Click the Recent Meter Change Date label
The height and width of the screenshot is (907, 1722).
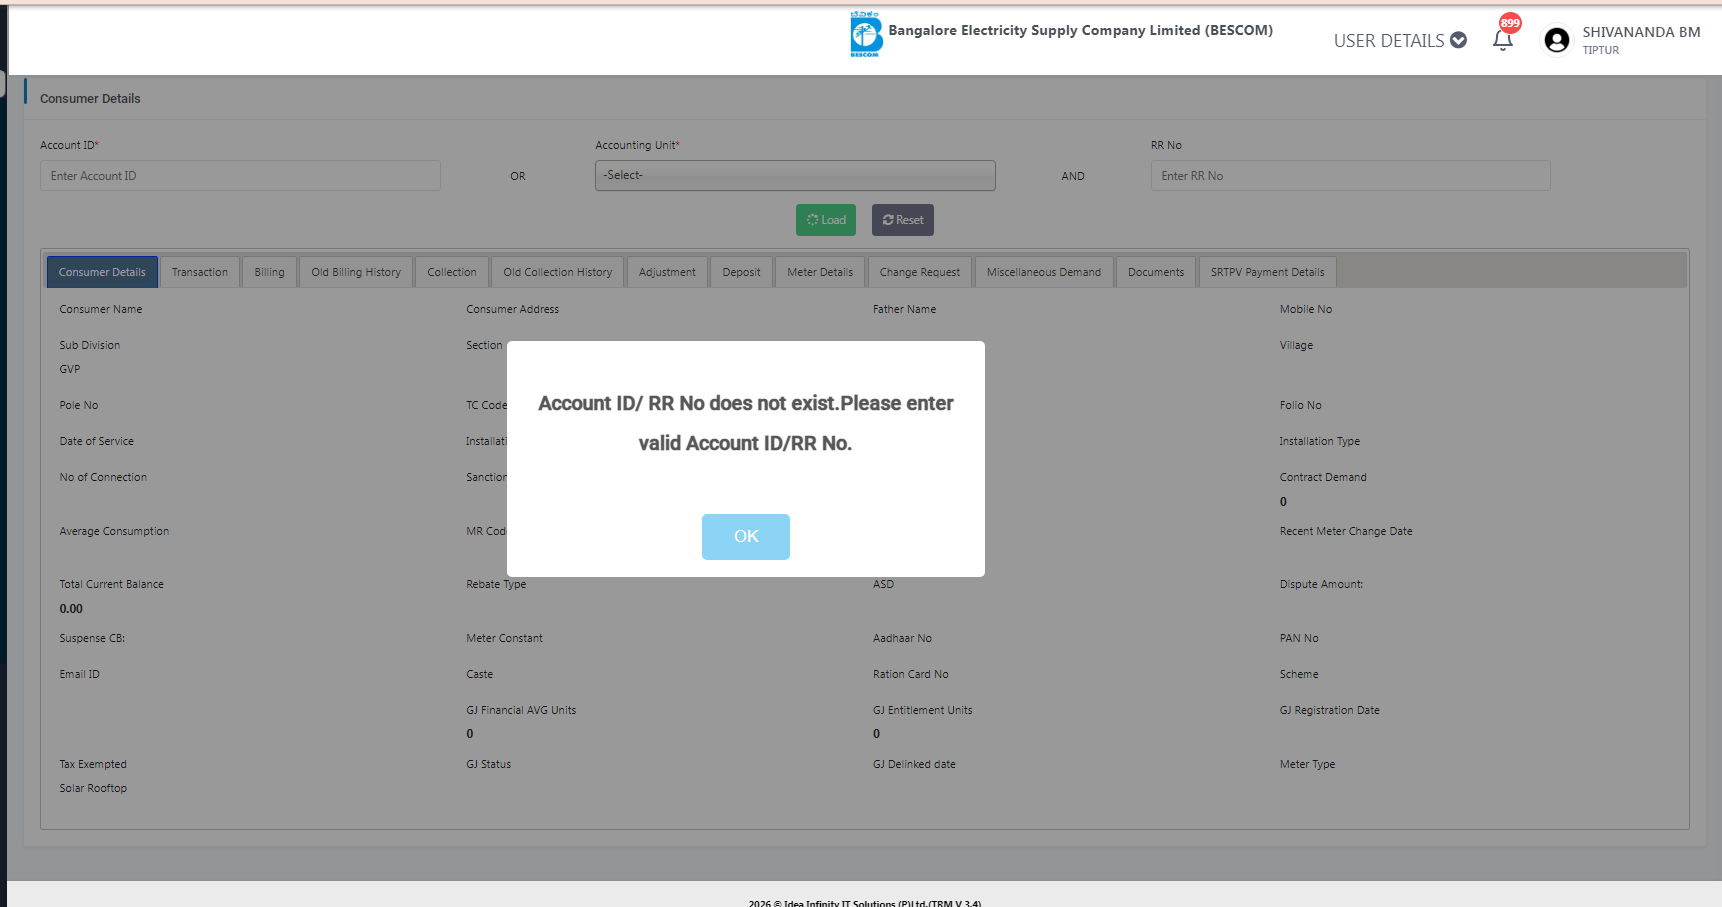point(1346,531)
